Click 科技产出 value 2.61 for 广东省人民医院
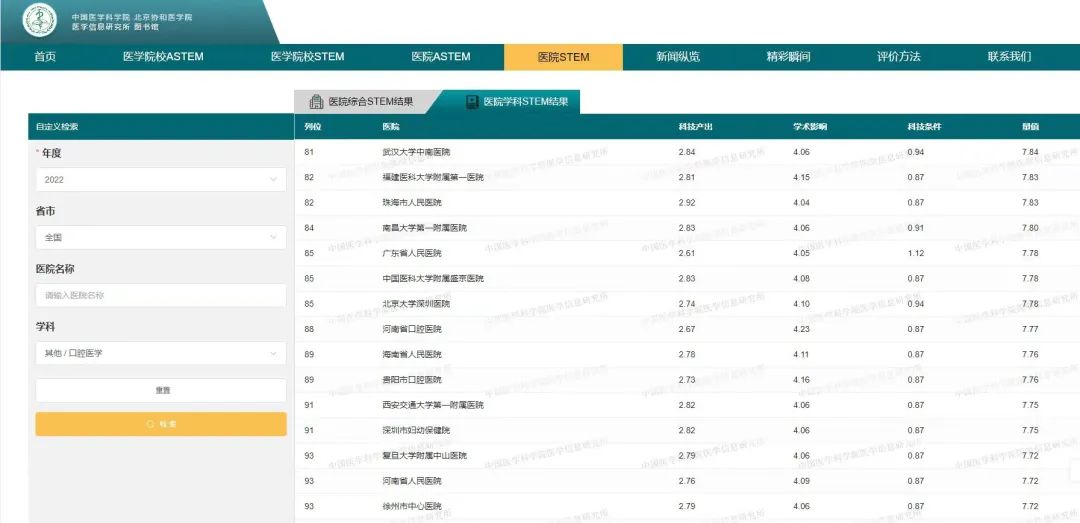1080x523 pixels. pos(687,253)
